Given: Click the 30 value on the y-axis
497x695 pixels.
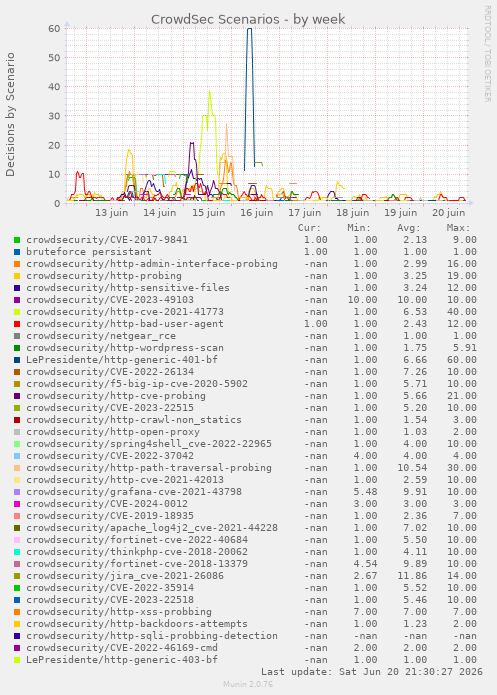Looking at the screenshot, I should [54, 116].
